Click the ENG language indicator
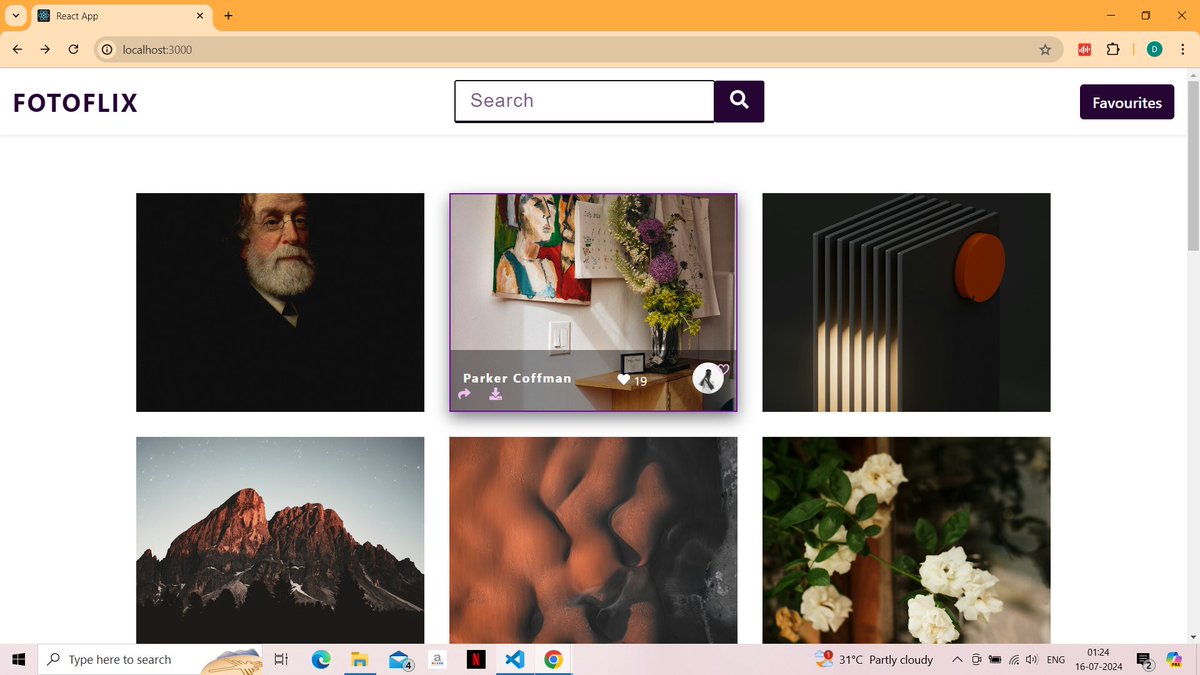 [x=1055, y=660]
